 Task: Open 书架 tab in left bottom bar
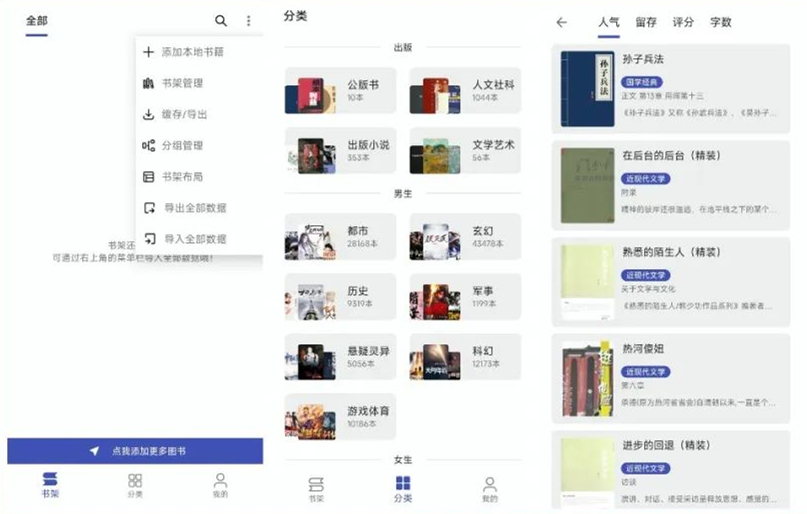50,485
